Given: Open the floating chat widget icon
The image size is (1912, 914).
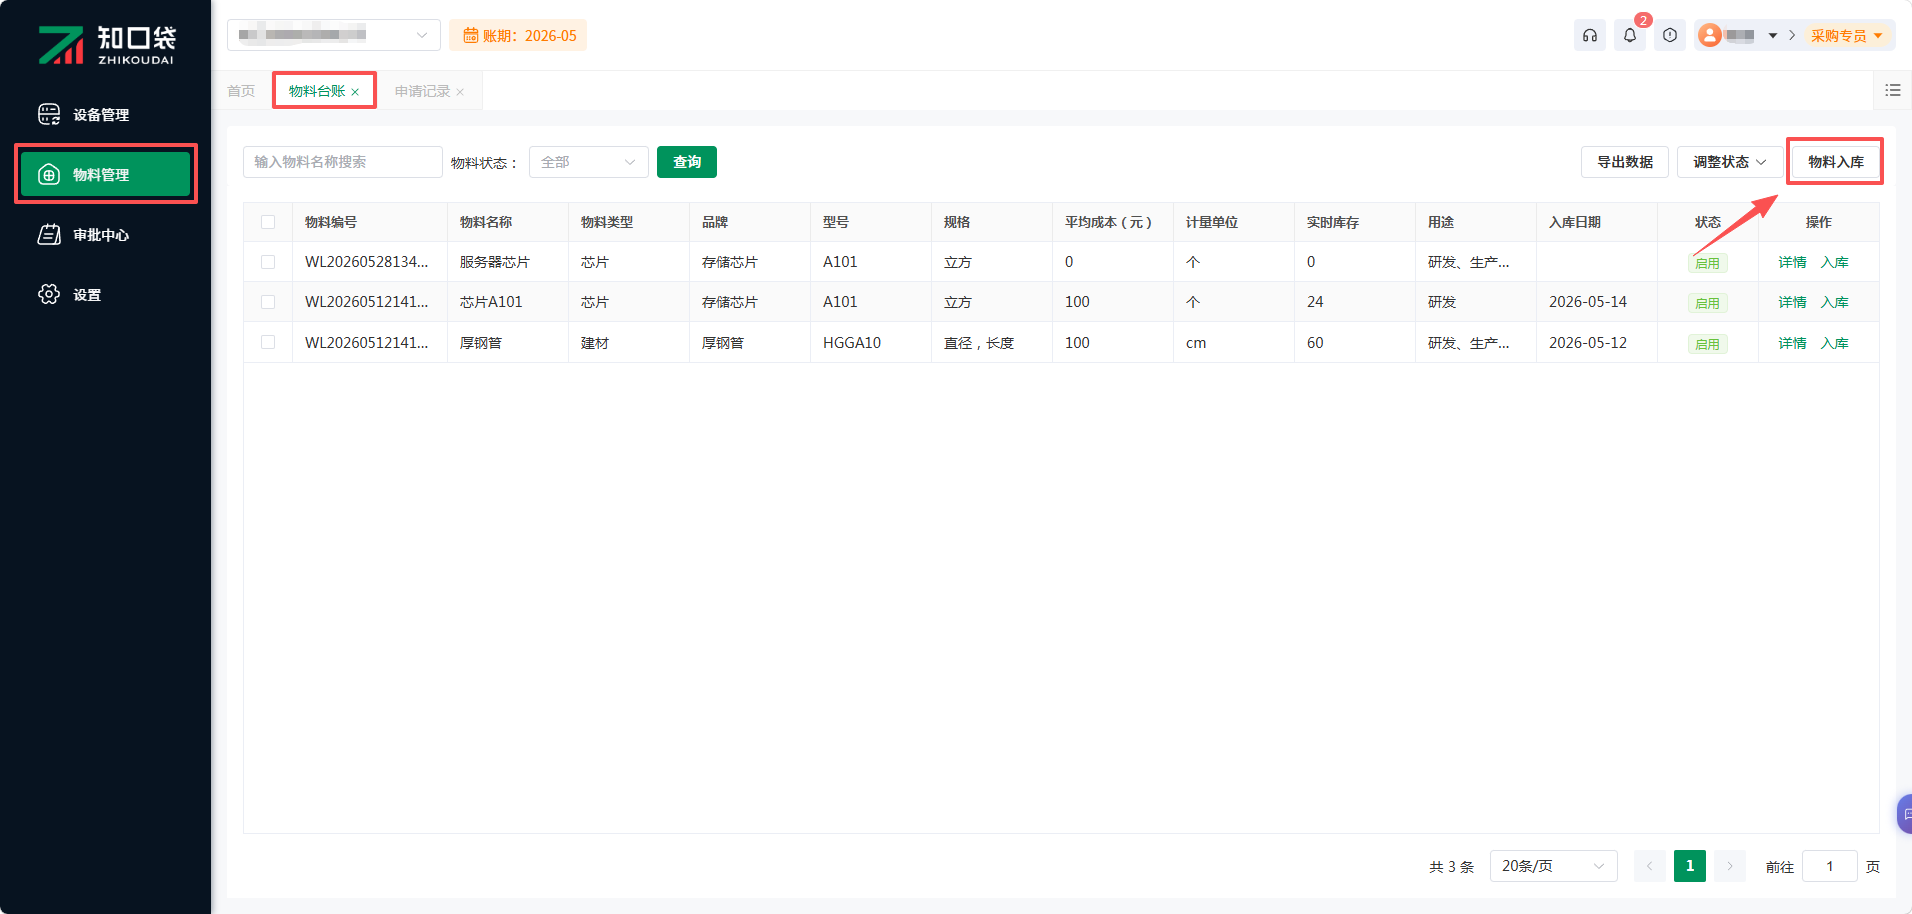Looking at the screenshot, I should tap(1905, 814).
